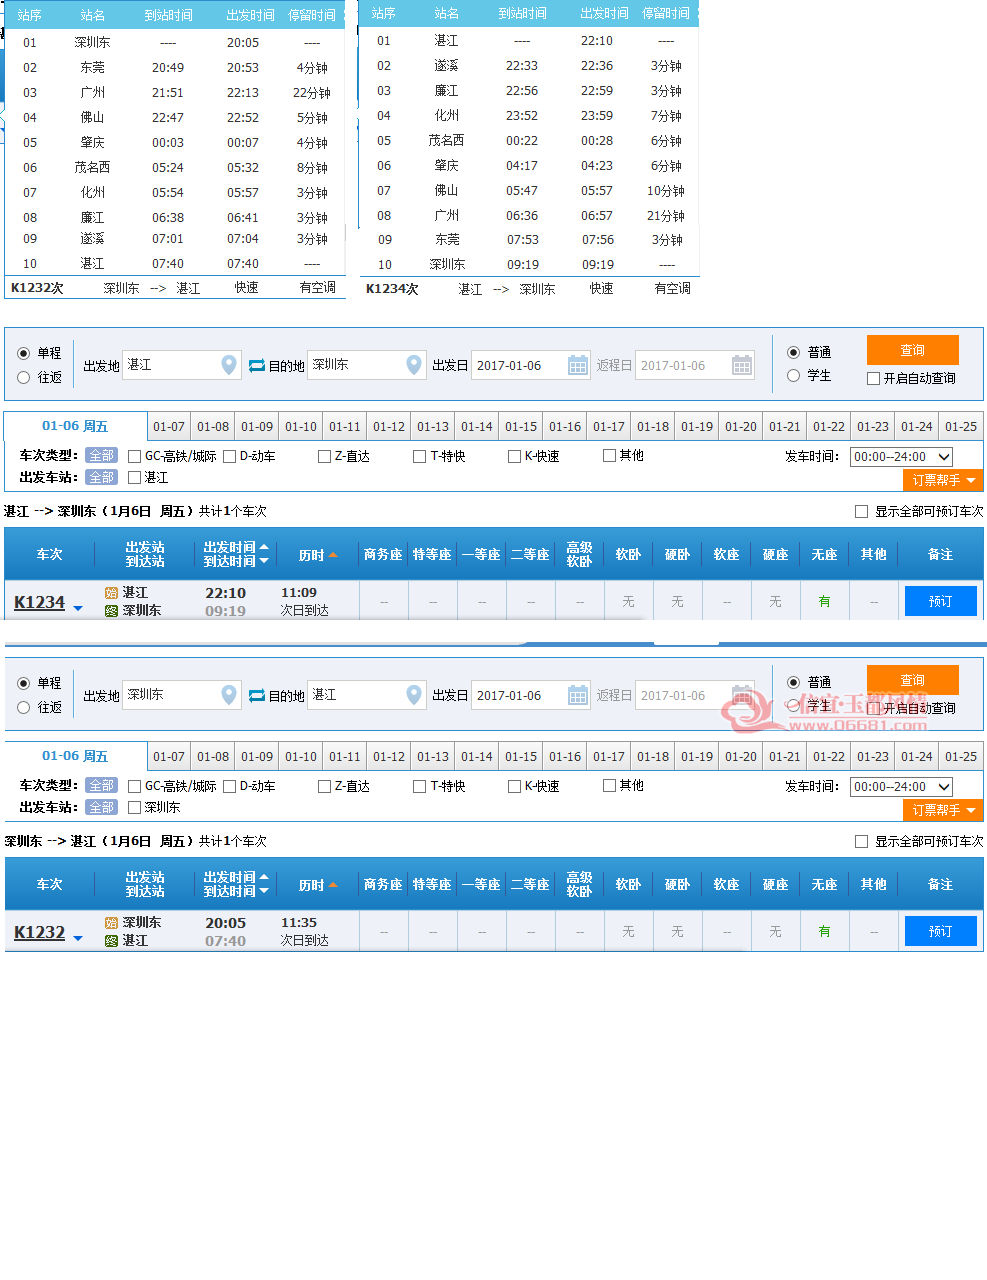Click 预订 for train K1232
This screenshot has width=987, height=1280.
click(941, 931)
